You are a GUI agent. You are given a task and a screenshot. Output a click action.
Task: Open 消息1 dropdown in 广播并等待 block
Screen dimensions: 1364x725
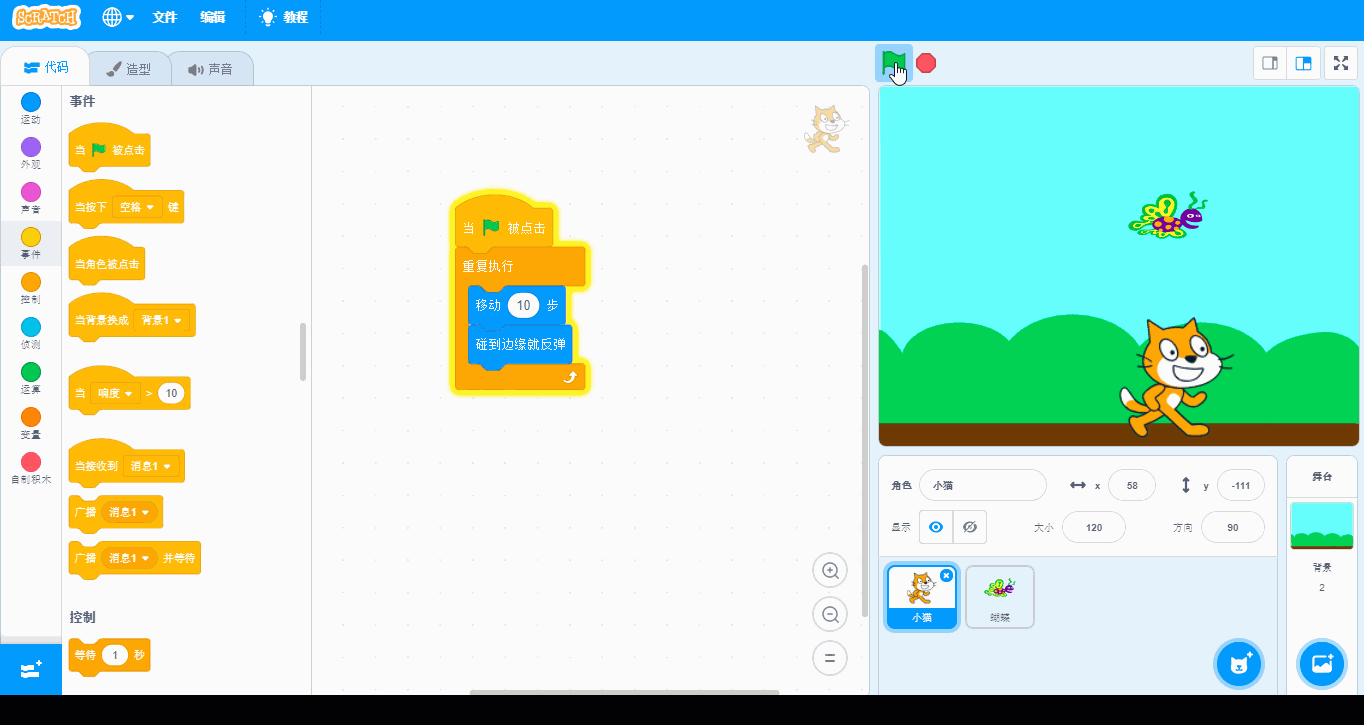(129, 558)
